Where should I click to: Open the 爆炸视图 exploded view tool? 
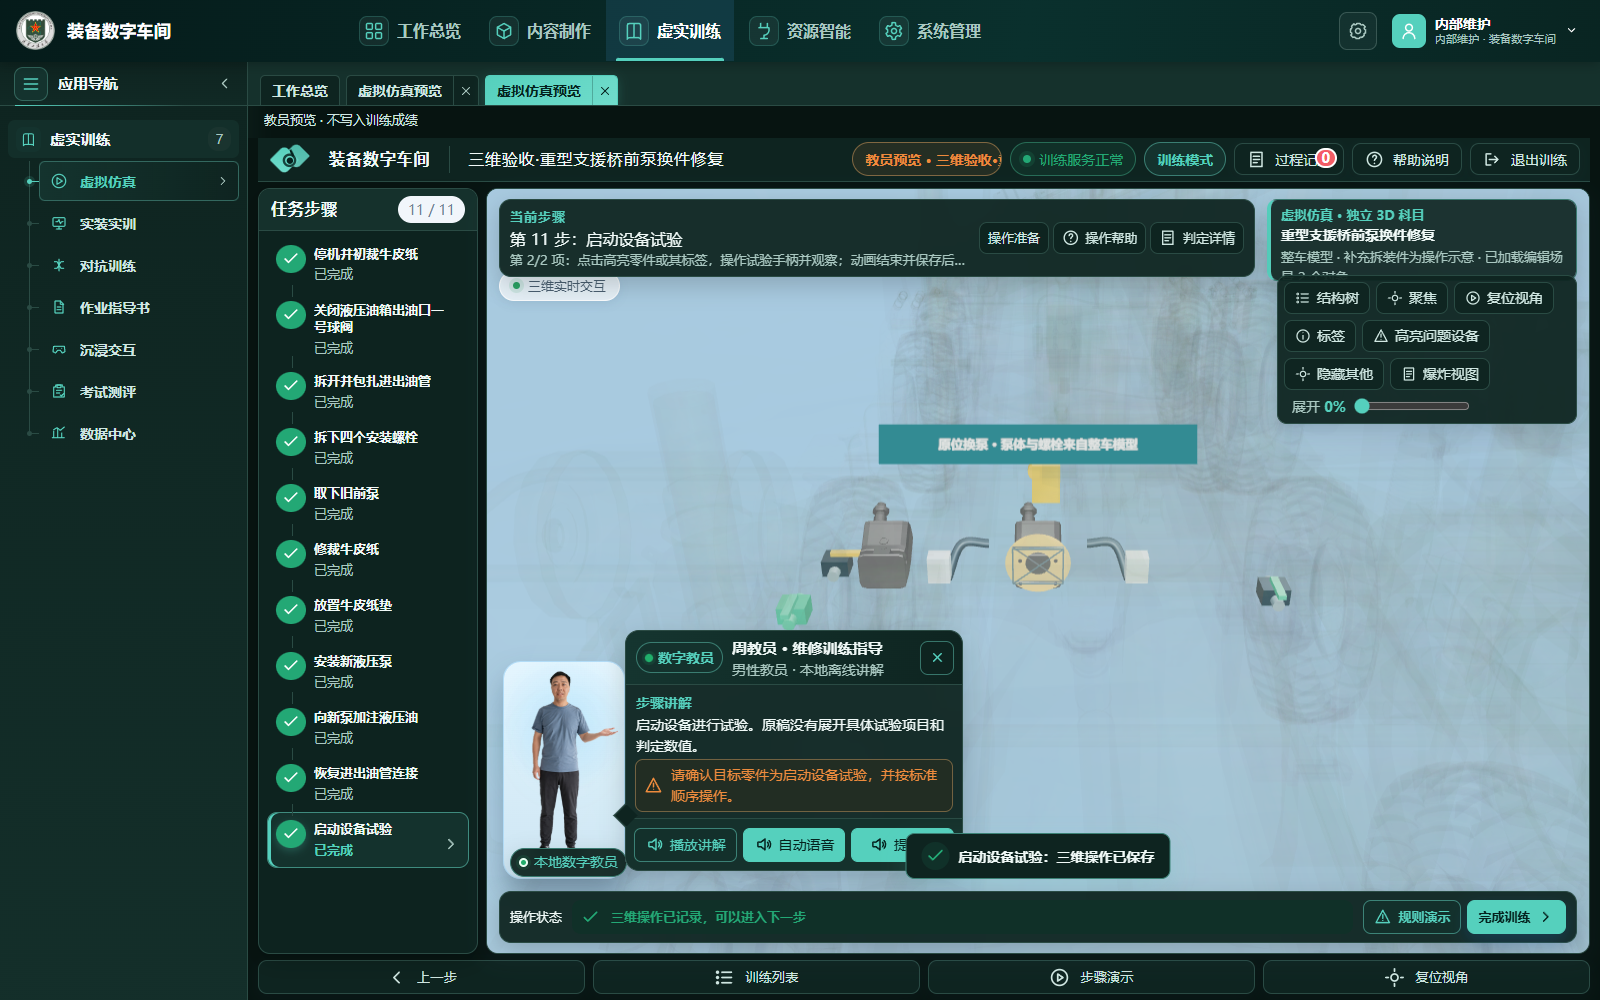click(x=1440, y=374)
